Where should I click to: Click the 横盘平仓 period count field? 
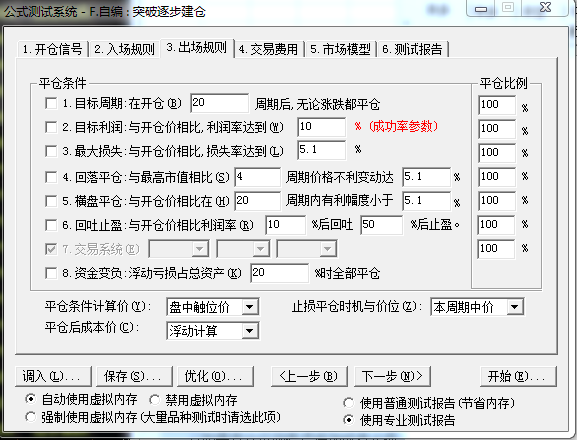pyautogui.click(x=258, y=201)
